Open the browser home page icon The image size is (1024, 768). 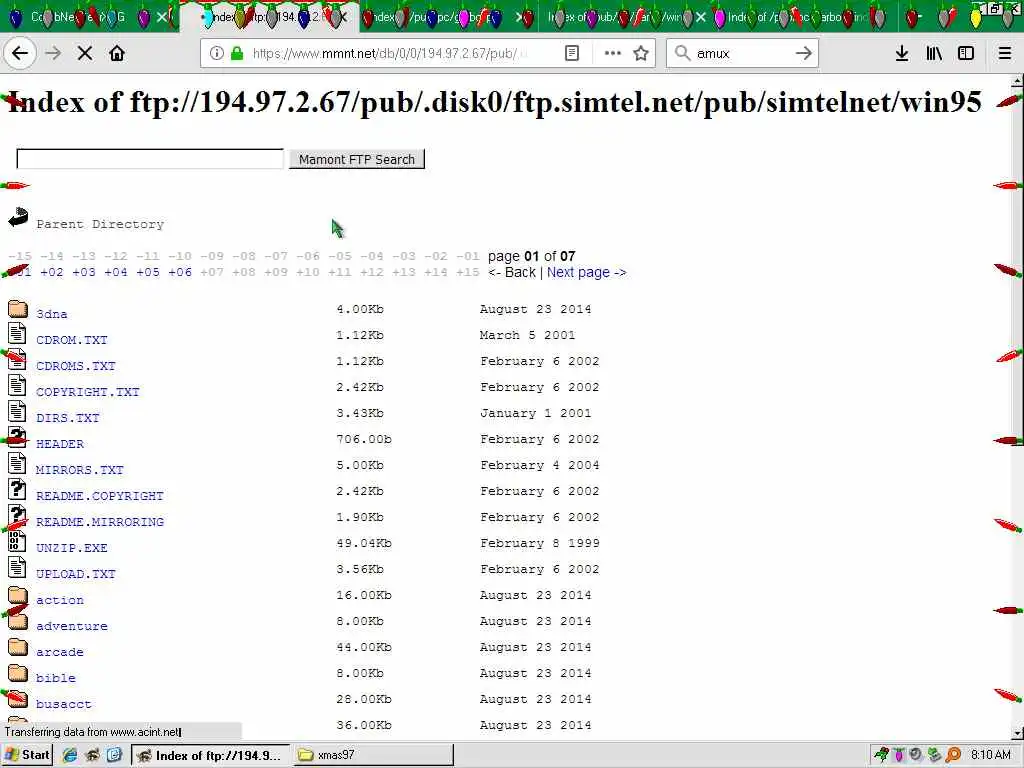coord(117,54)
